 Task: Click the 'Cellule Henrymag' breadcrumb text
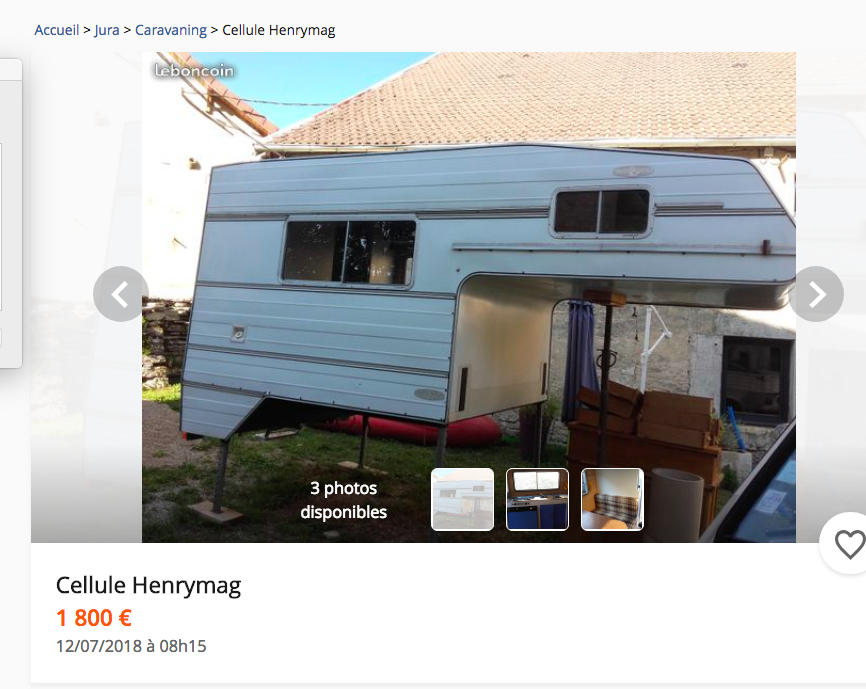[x=278, y=30]
